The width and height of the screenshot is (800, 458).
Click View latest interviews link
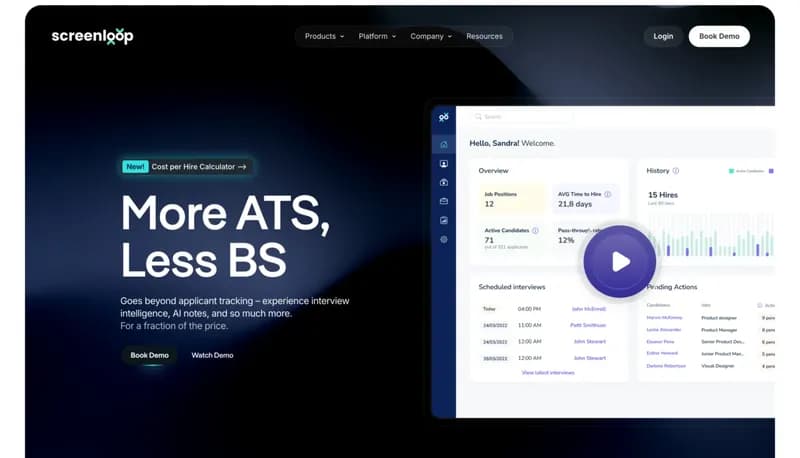(x=548, y=372)
